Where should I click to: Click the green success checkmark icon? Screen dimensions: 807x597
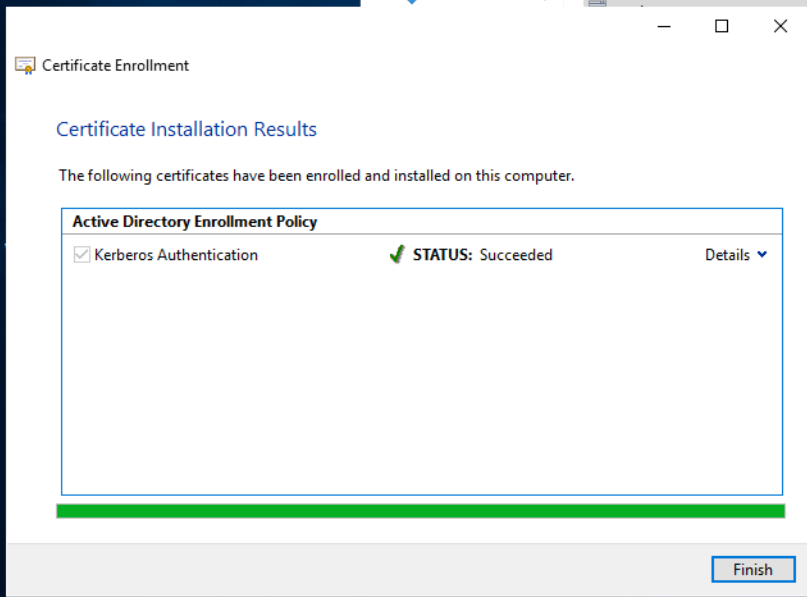coord(397,255)
